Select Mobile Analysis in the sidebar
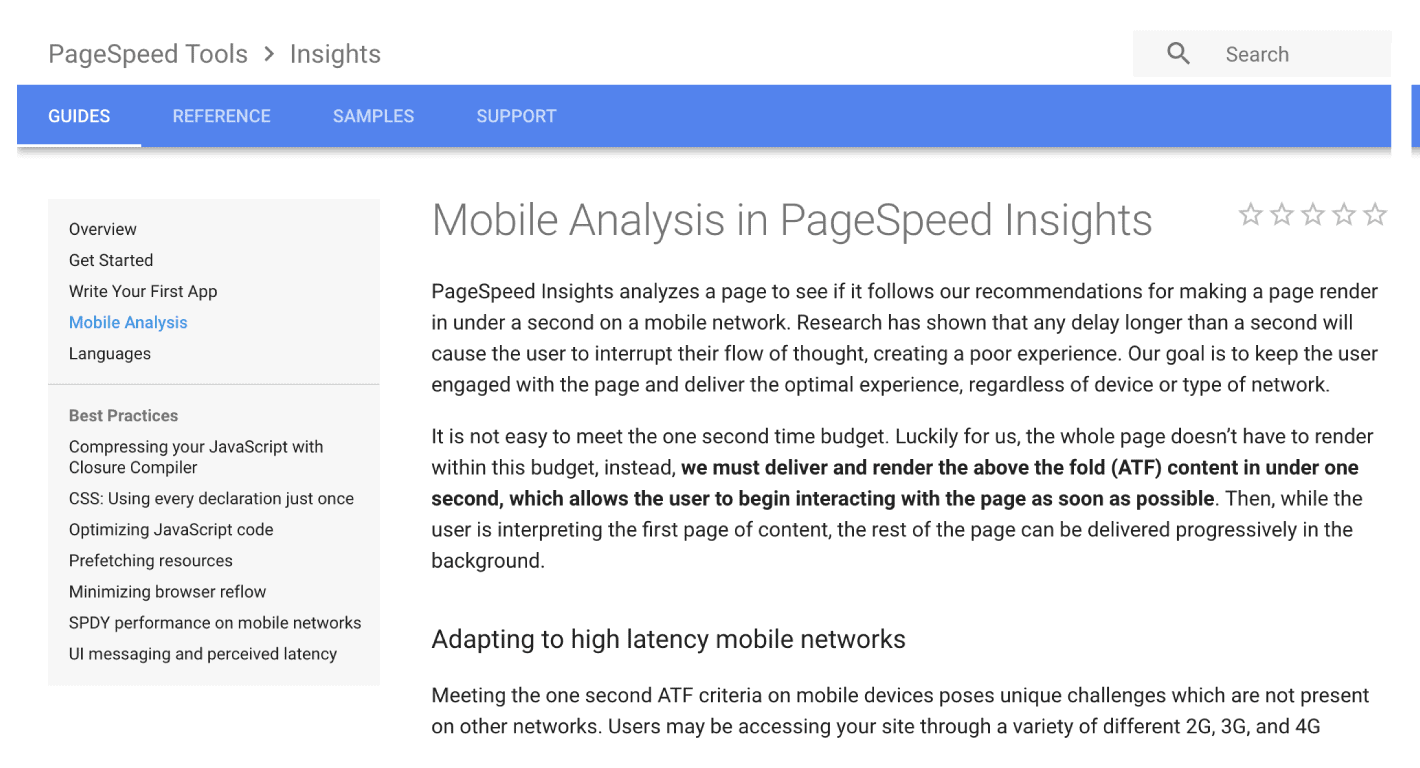The width and height of the screenshot is (1420, 768). tap(128, 322)
